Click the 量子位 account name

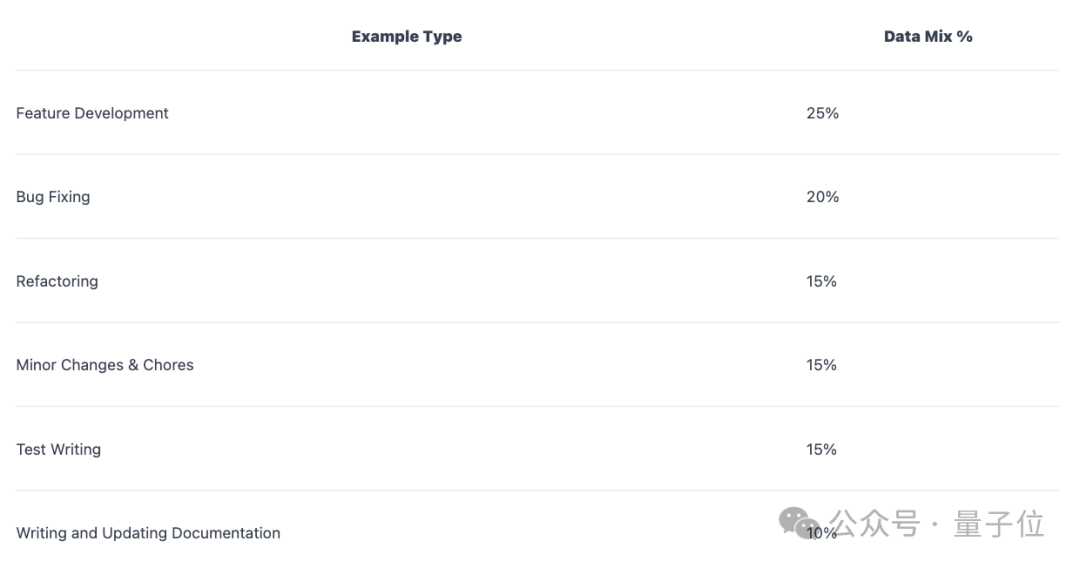[998, 524]
